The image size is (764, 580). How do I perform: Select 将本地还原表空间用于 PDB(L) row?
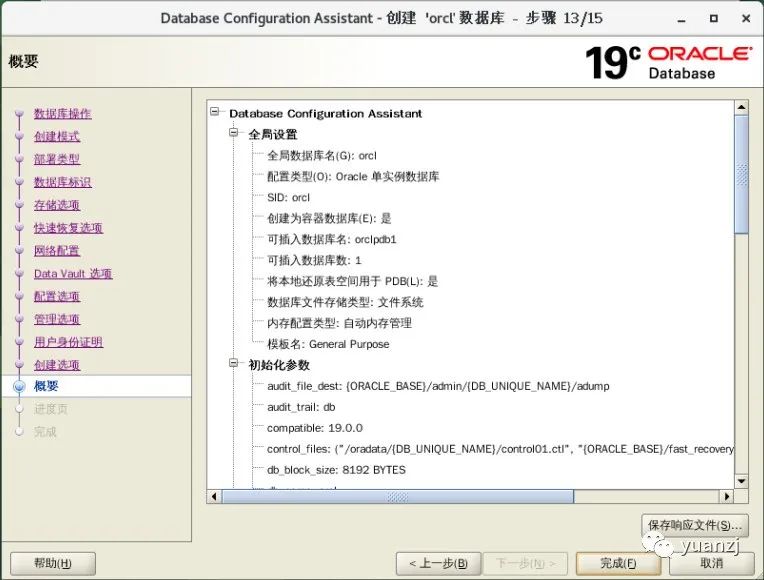click(352, 282)
